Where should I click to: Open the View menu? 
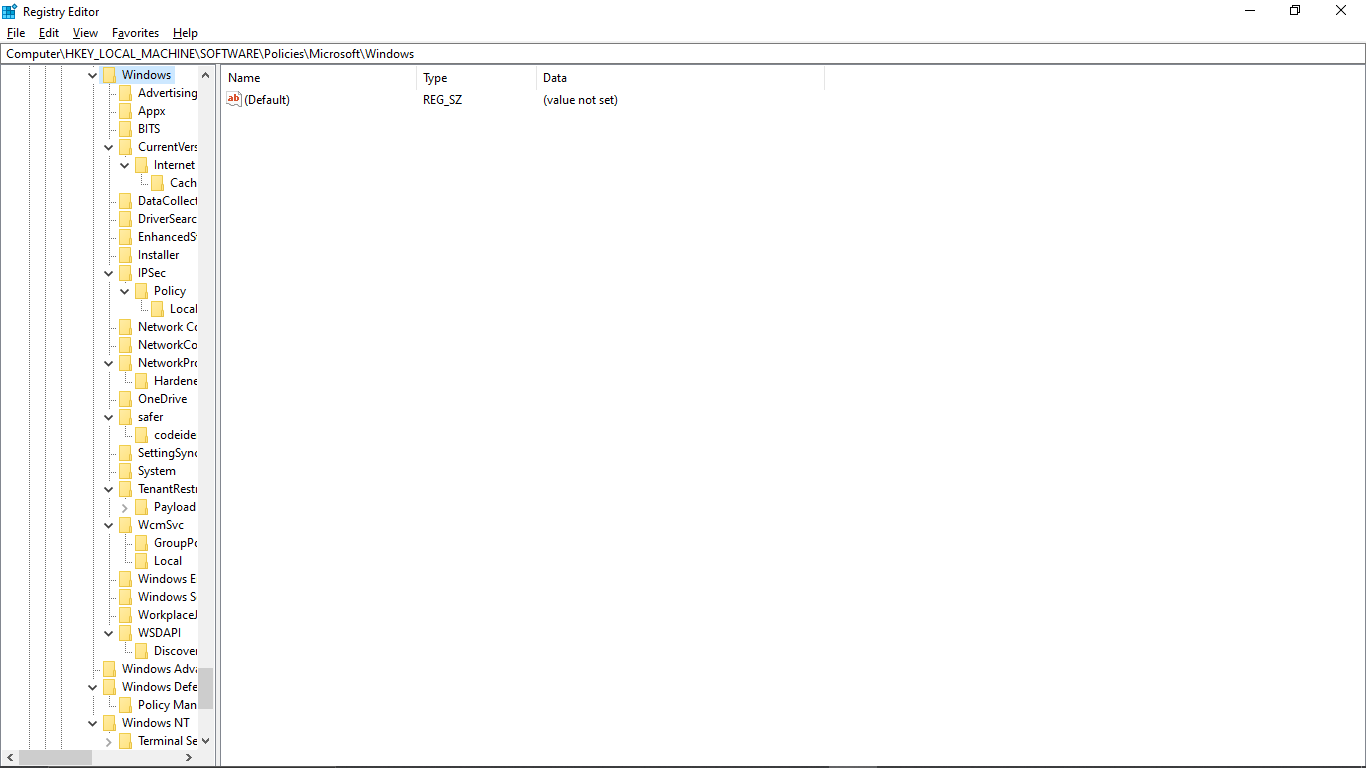point(85,33)
